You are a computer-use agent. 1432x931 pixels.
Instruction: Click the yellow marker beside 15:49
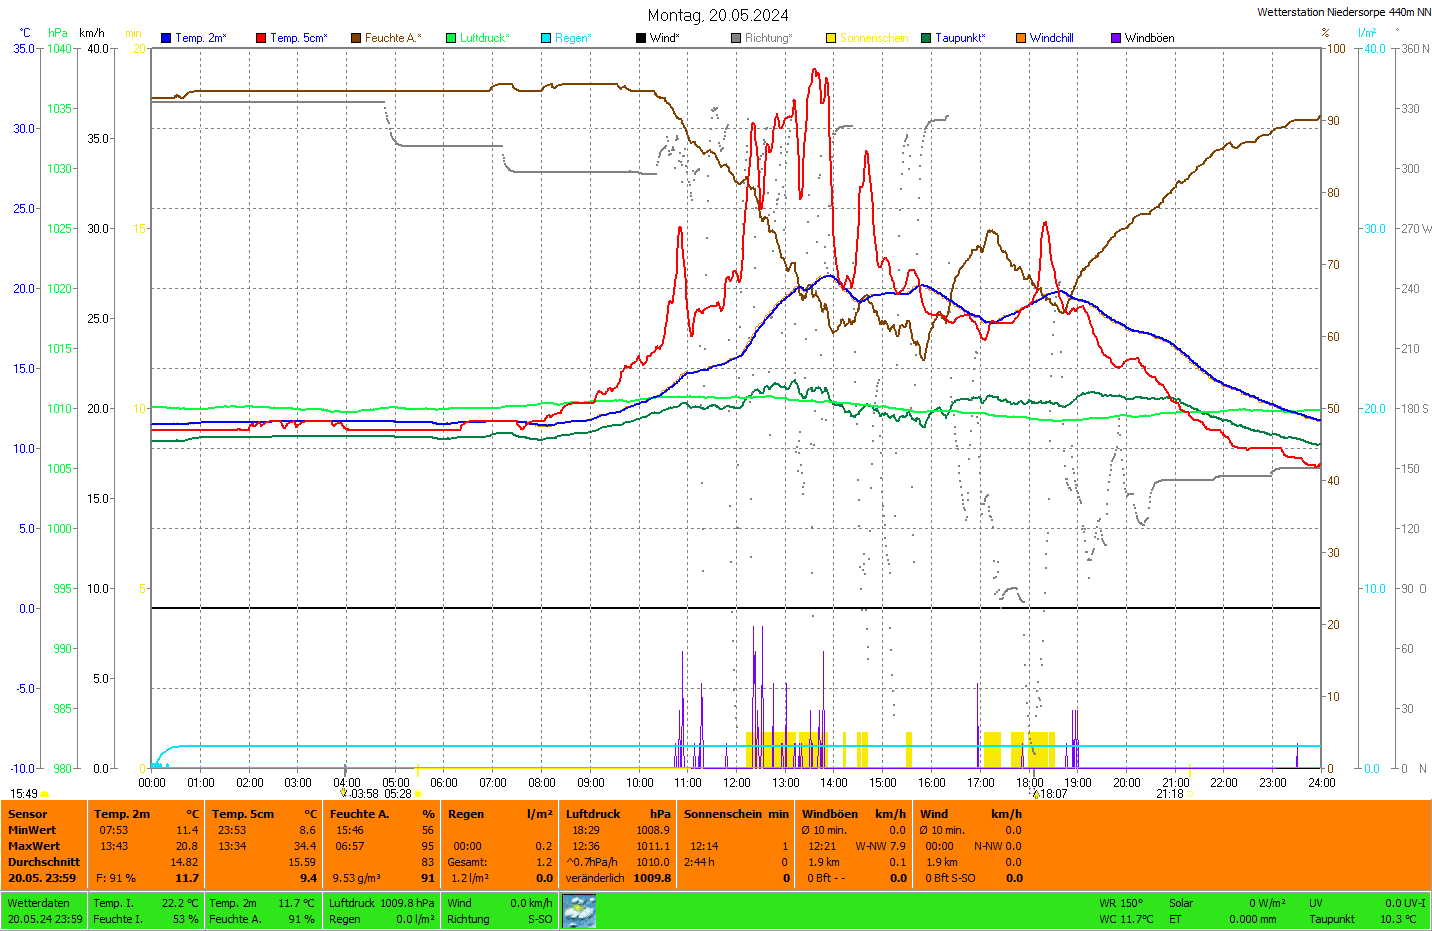pos(45,794)
